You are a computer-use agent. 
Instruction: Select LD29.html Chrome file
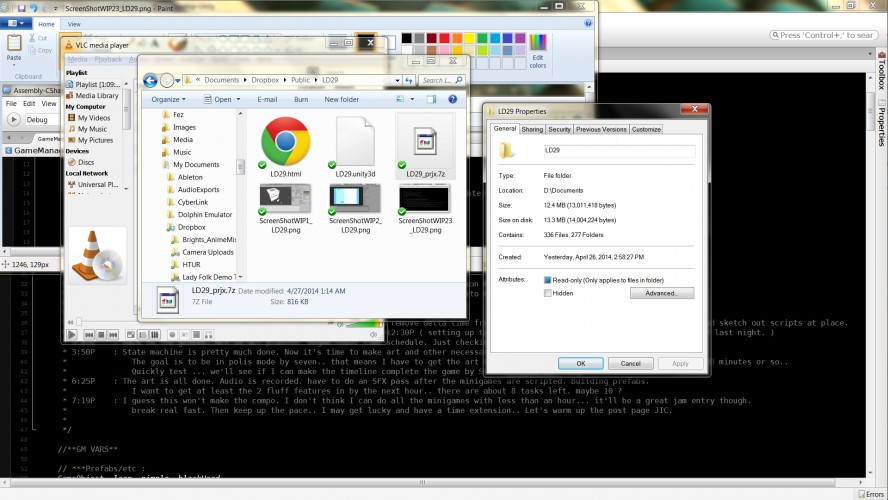click(285, 147)
